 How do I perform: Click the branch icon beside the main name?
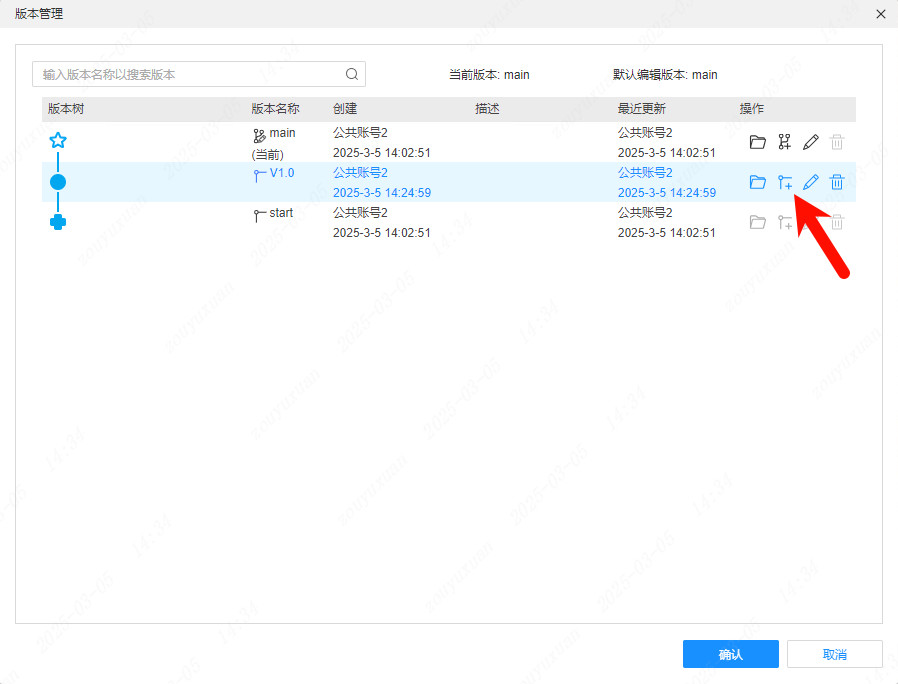pyautogui.click(x=258, y=131)
